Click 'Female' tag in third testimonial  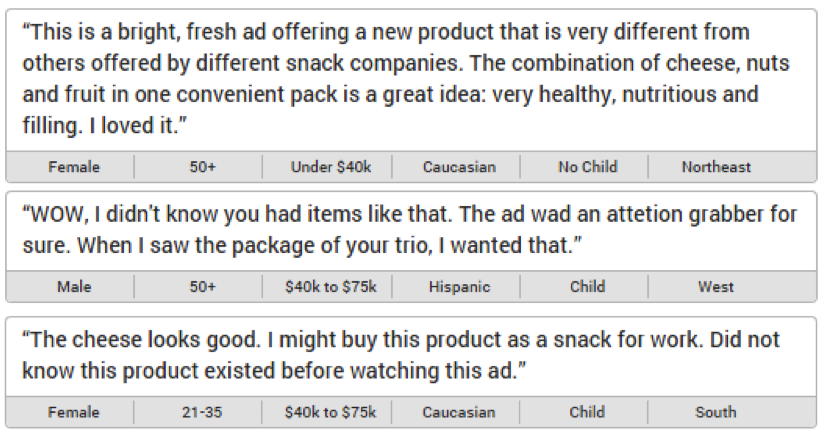[x=73, y=412]
